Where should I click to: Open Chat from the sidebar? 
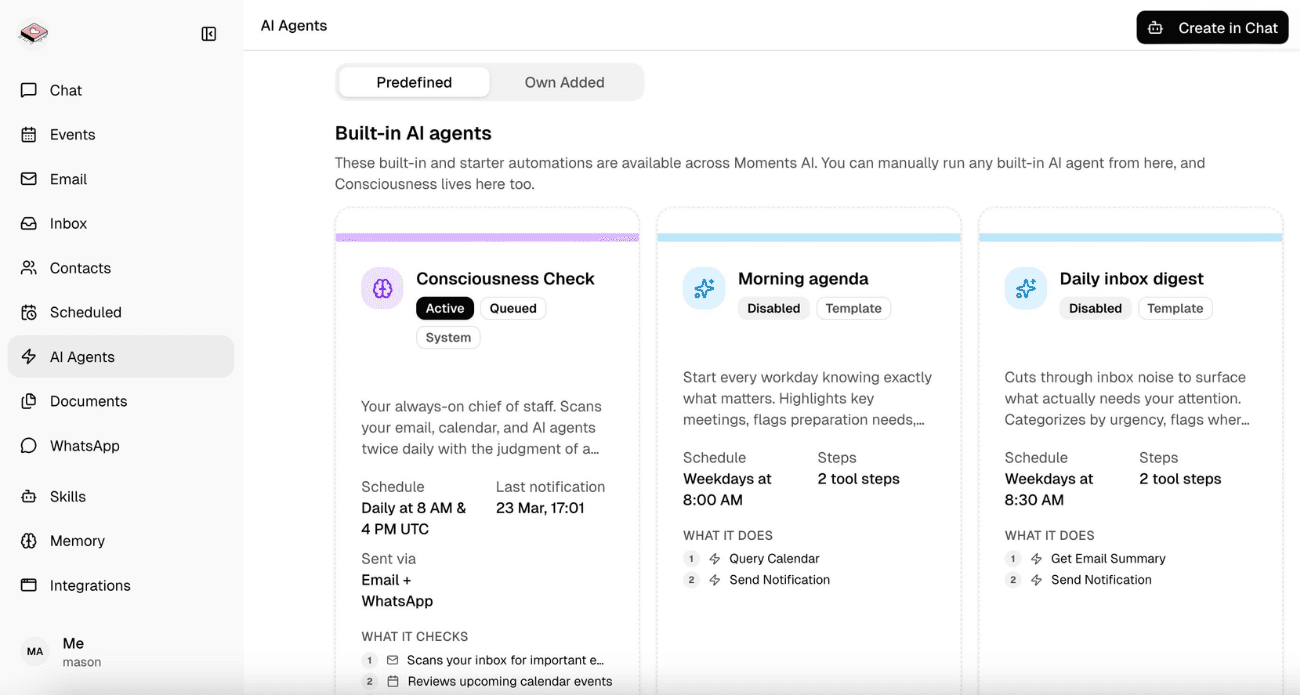click(66, 90)
